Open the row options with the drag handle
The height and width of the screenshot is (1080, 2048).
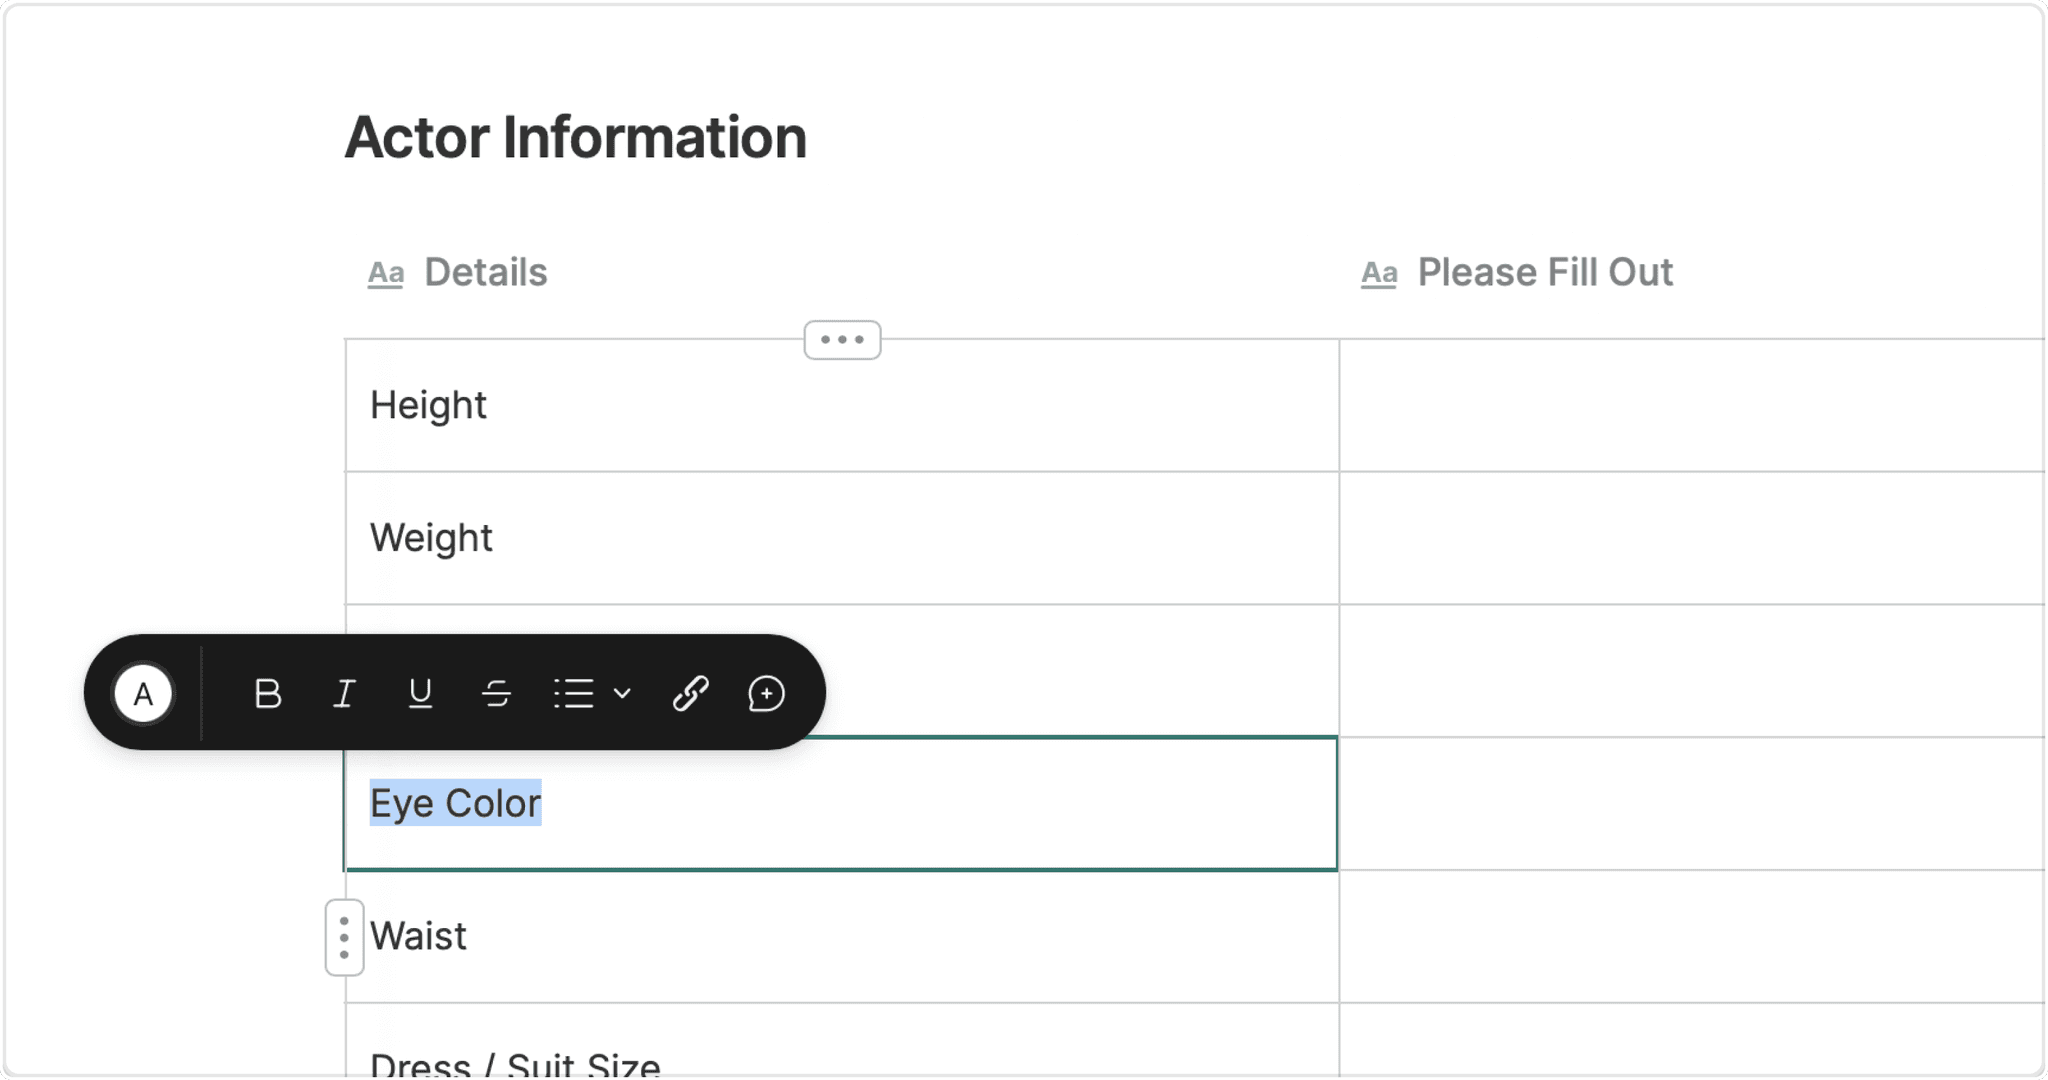343,937
